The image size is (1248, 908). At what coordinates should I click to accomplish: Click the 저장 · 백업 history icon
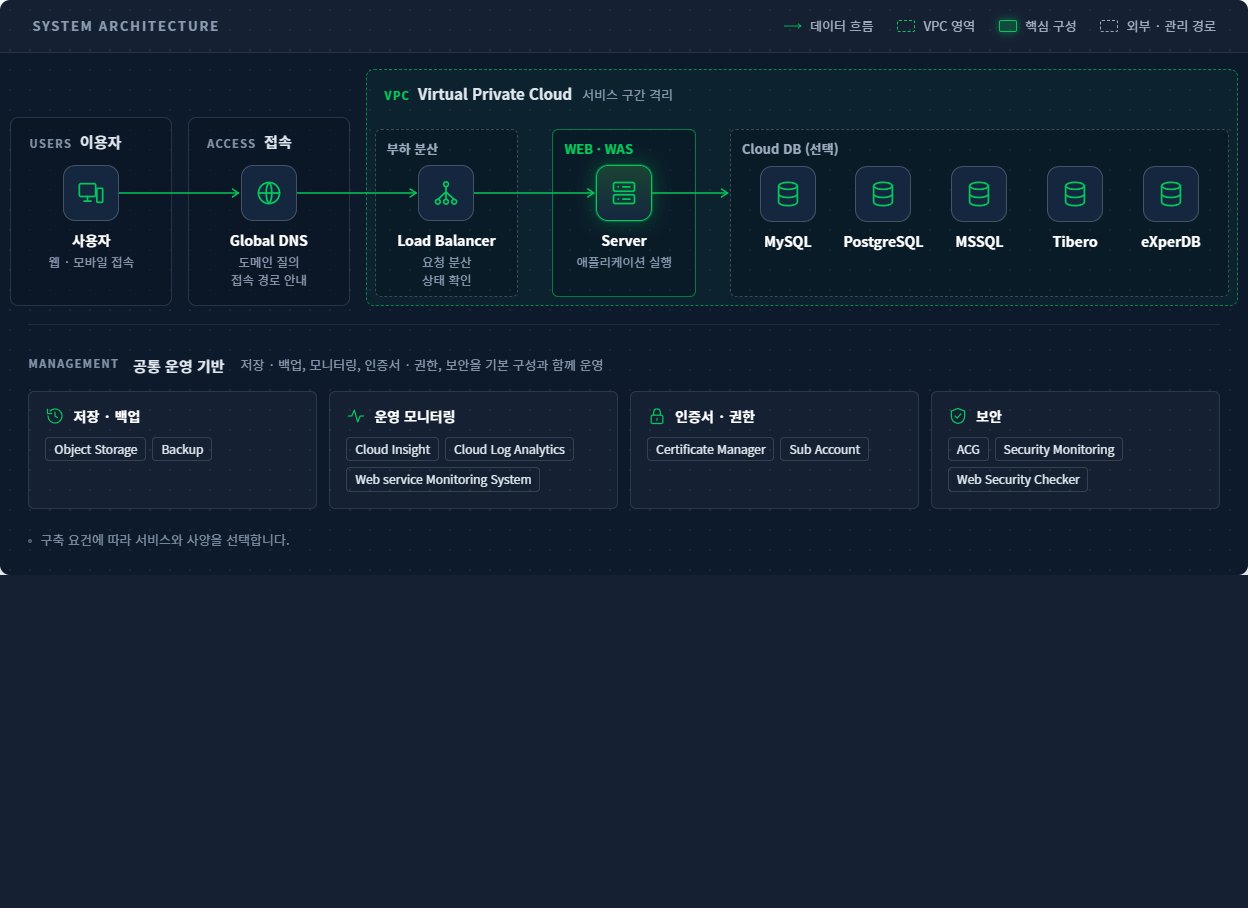[55, 416]
